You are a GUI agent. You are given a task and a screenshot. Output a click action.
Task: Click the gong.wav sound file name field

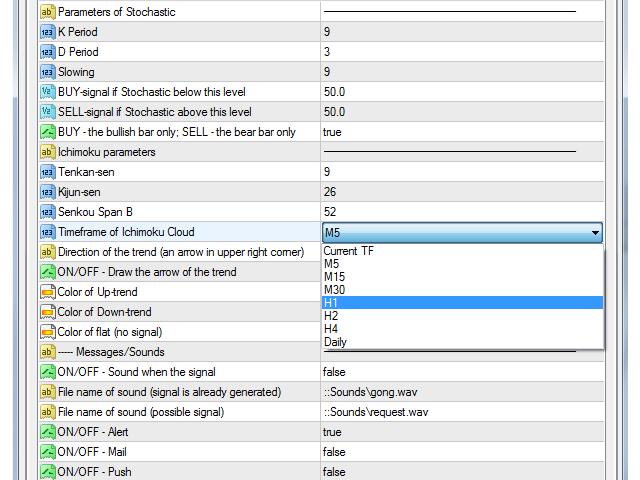click(462, 392)
